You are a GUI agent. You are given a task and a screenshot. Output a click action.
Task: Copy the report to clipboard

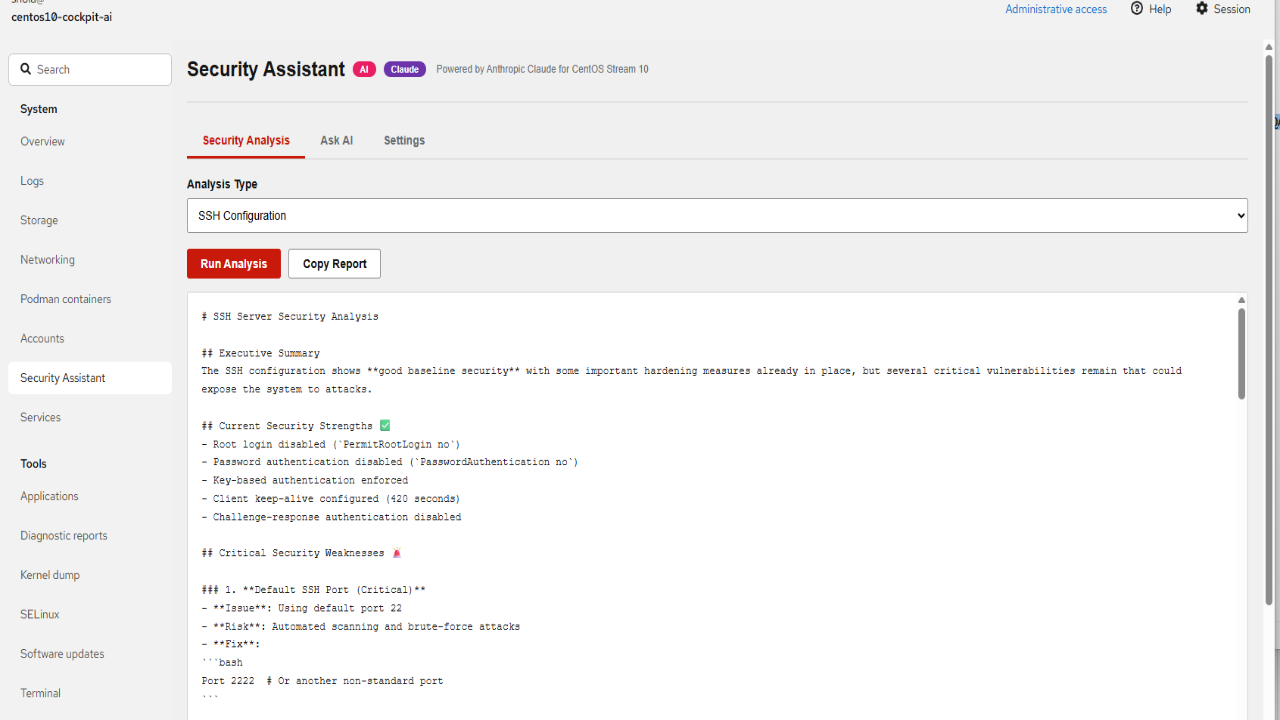pos(335,264)
